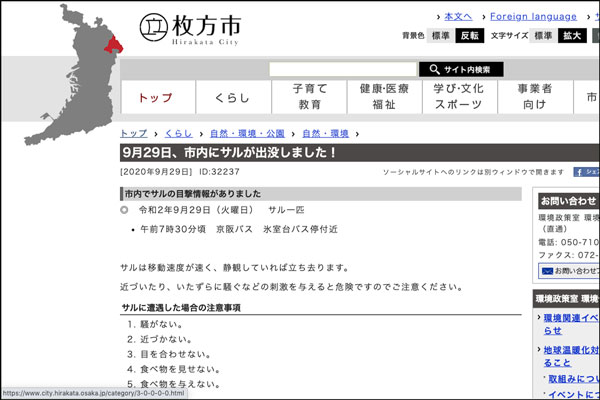
Task: Open the トップ navigation tab
Action: click(x=155, y=98)
